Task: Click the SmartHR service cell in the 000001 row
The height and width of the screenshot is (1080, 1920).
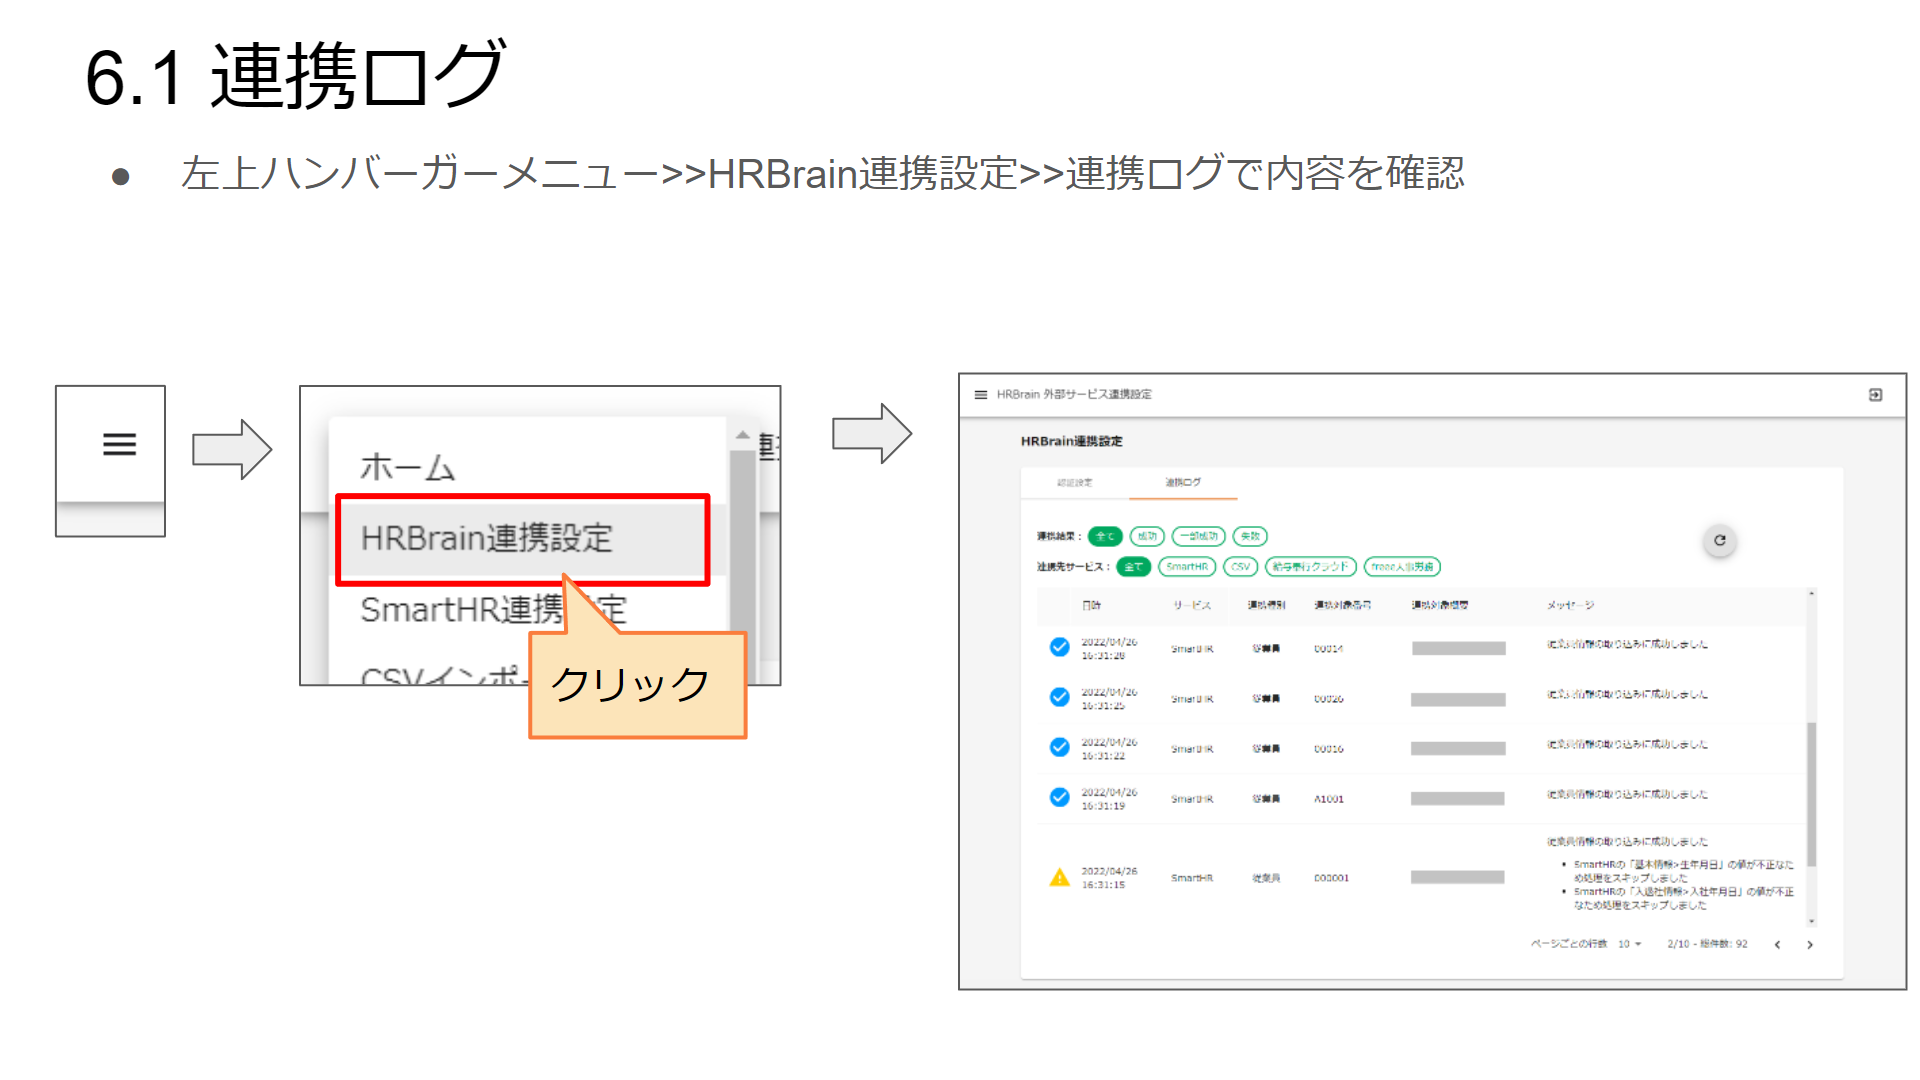Action: pos(1192,878)
